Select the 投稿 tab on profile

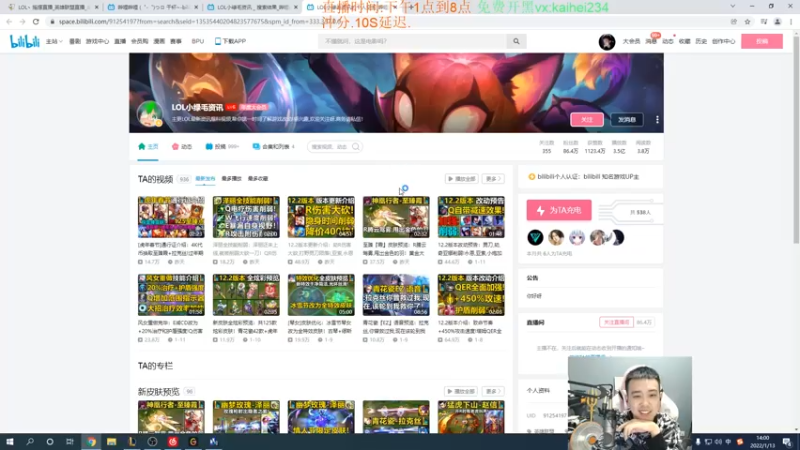[222, 146]
